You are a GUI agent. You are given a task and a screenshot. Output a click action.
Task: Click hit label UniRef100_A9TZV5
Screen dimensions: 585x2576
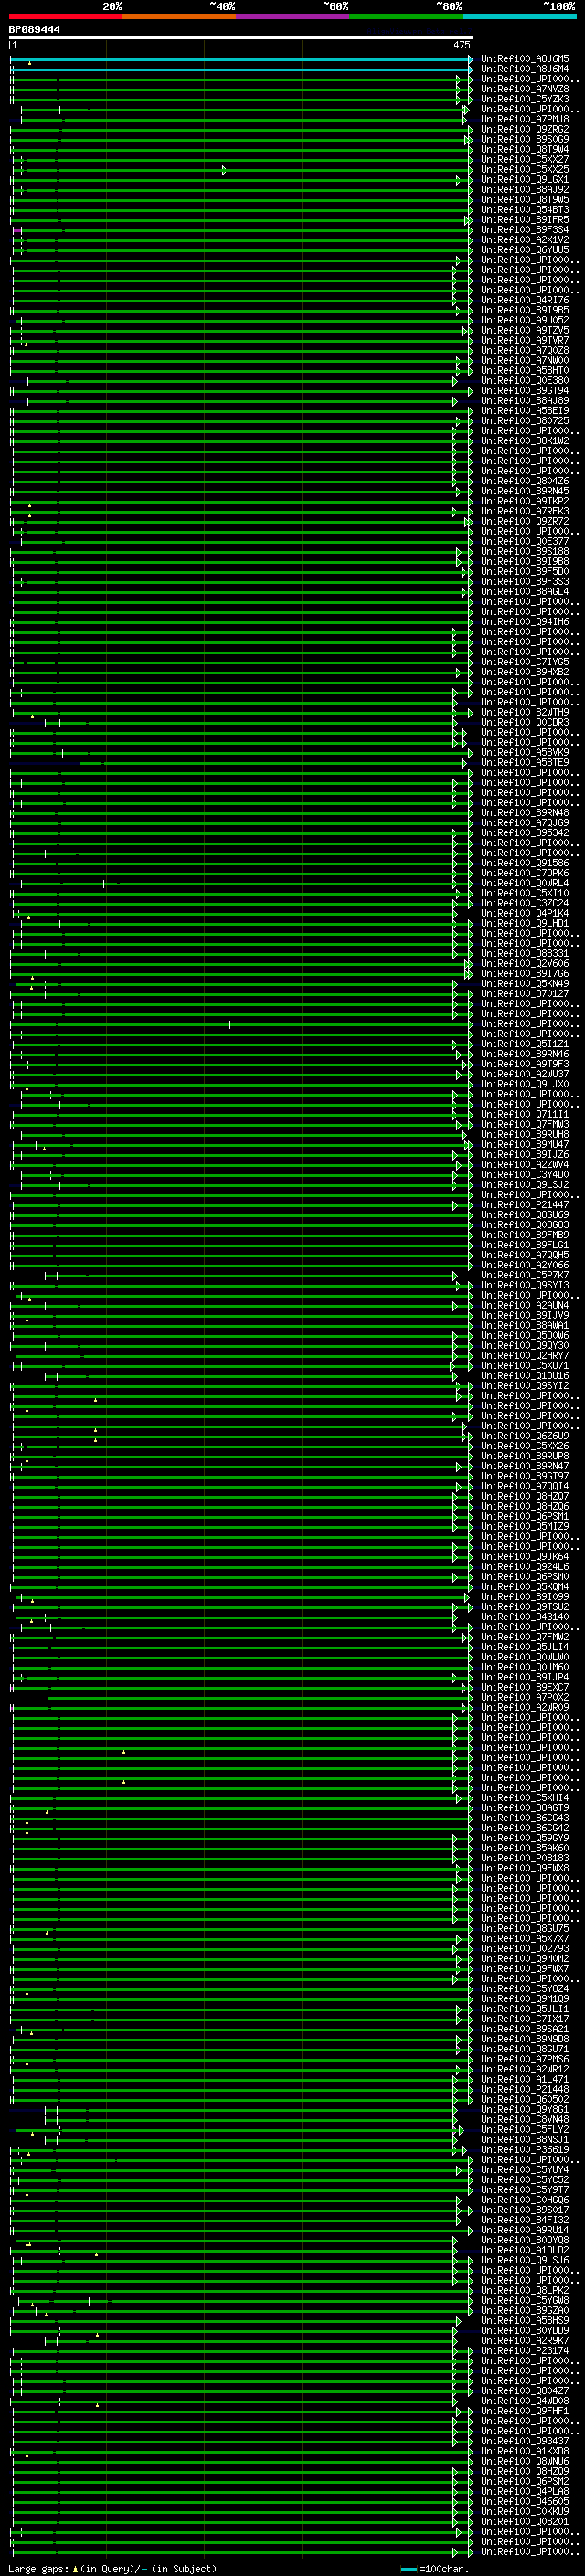coord(525,330)
